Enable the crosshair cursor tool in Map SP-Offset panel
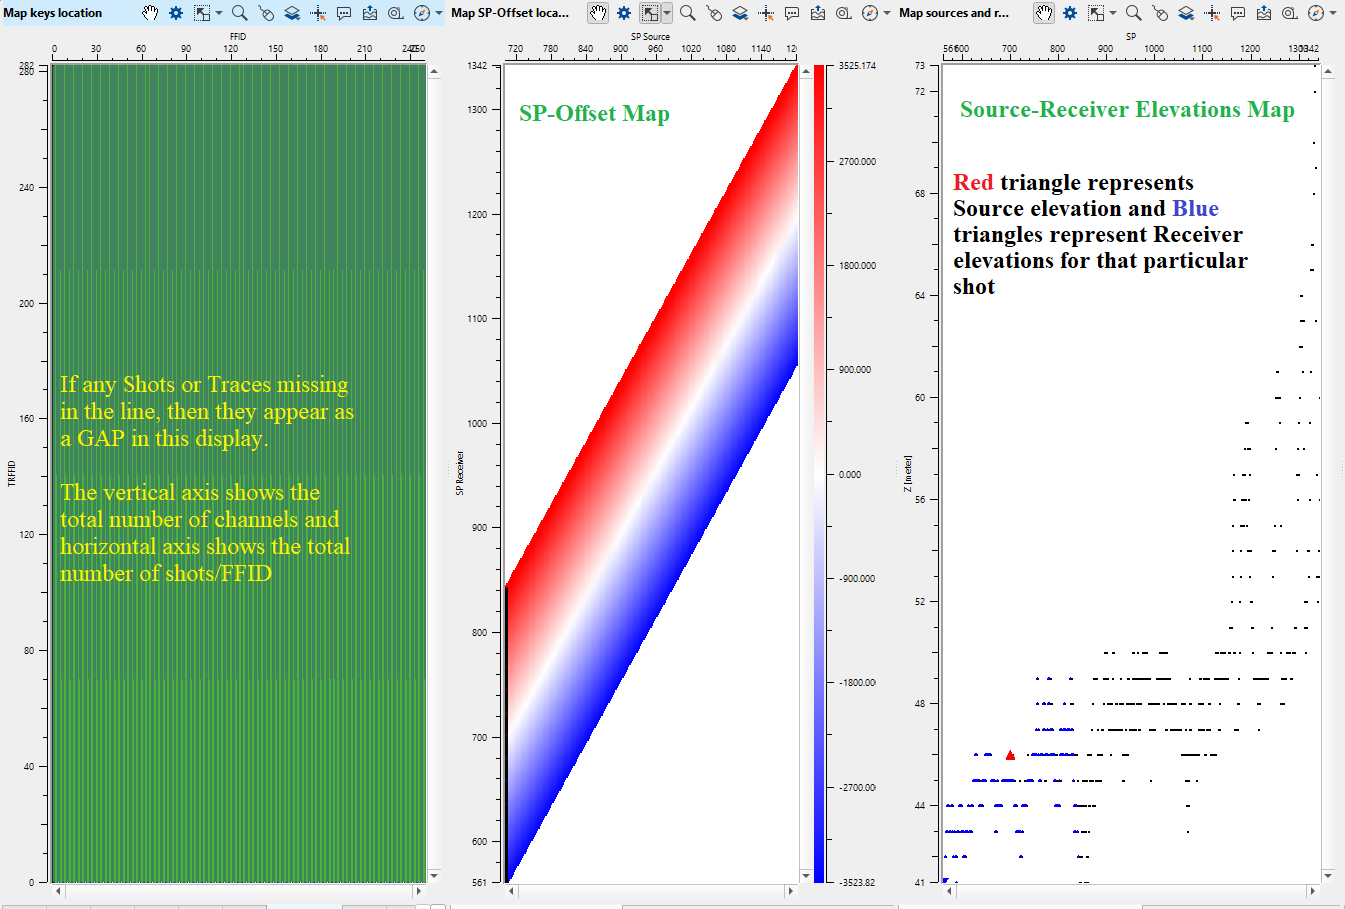The width and height of the screenshot is (1345, 909). [766, 13]
